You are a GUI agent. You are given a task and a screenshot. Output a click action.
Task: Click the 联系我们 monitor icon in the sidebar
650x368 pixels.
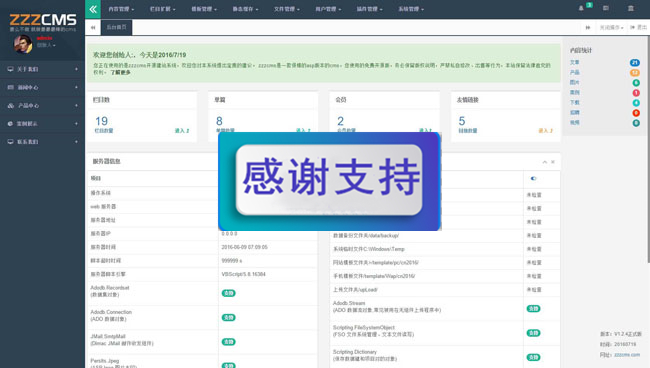point(10,142)
